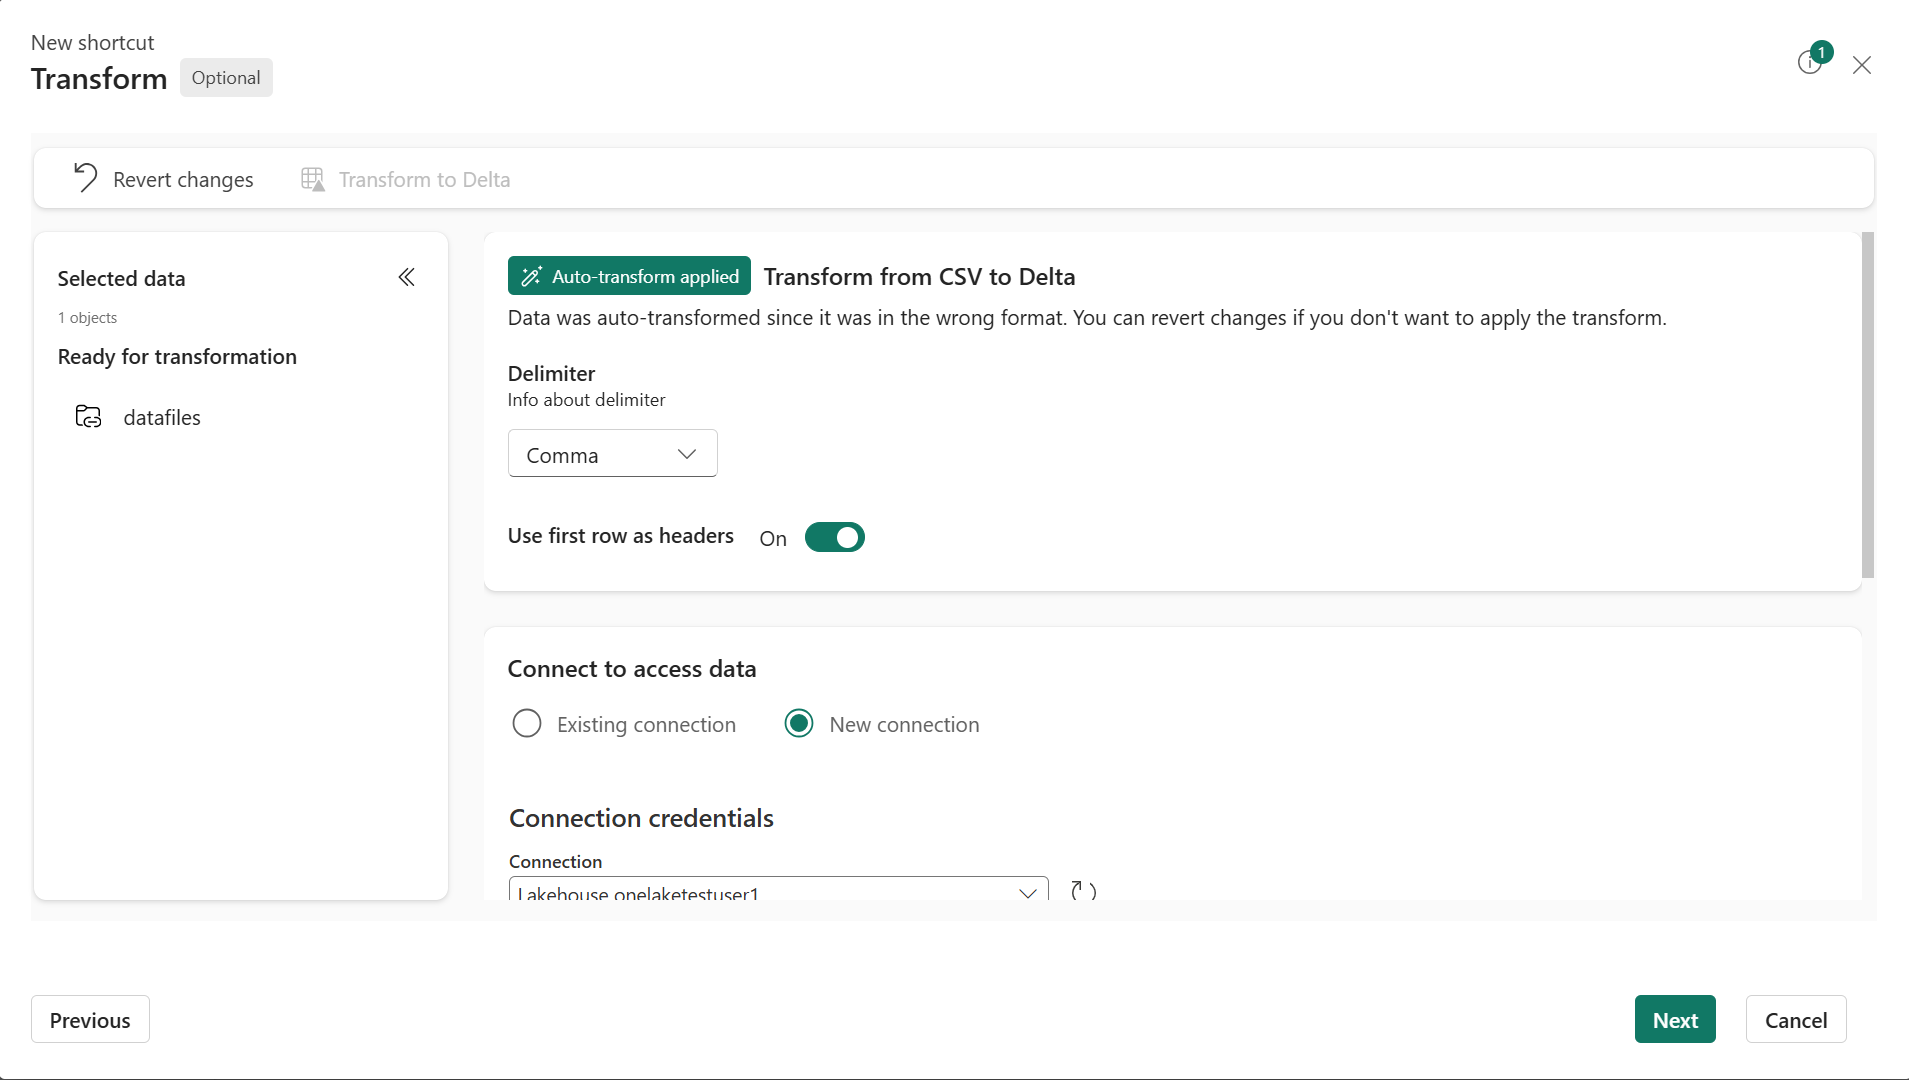The width and height of the screenshot is (1909, 1080).
Task: Collapse the Selected data panel
Action: pyautogui.click(x=406, y=277)
